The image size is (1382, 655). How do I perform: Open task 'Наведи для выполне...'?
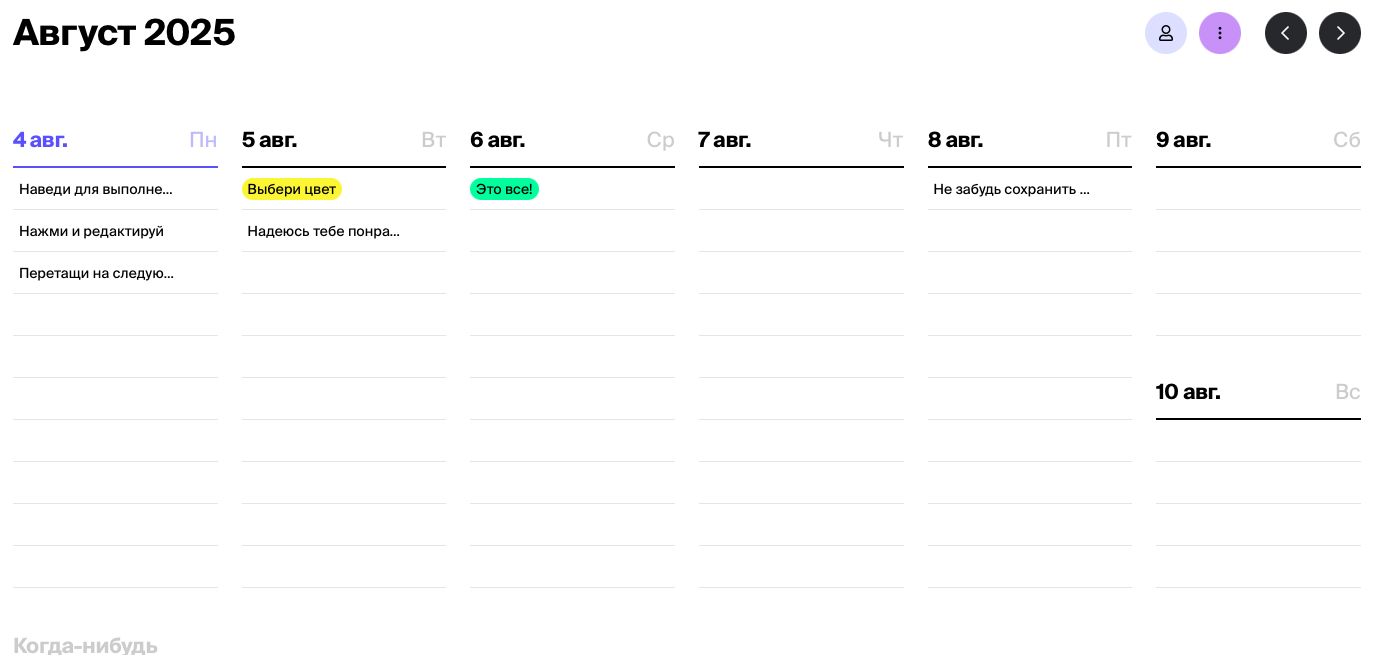click(96, 189)
